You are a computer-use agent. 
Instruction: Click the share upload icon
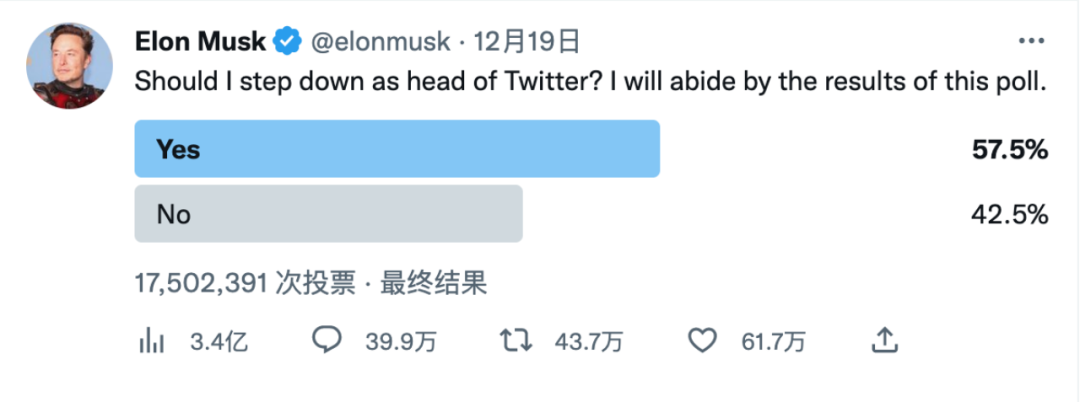click(x=883, y=341)
